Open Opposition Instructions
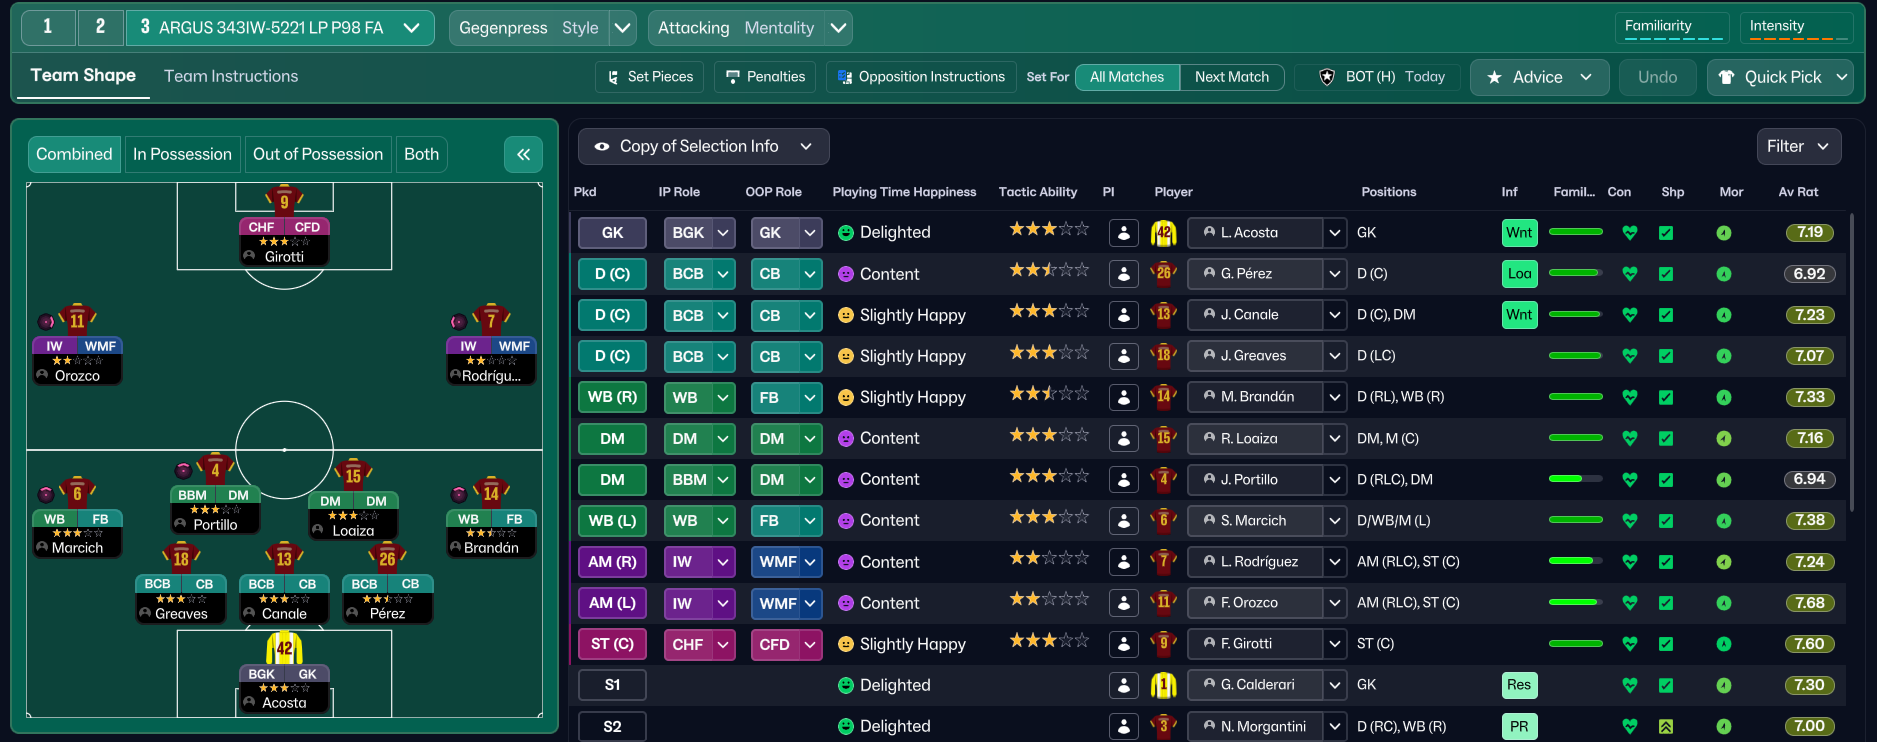The height and width of the screenshot is (742, 1877). coord(921,77)
